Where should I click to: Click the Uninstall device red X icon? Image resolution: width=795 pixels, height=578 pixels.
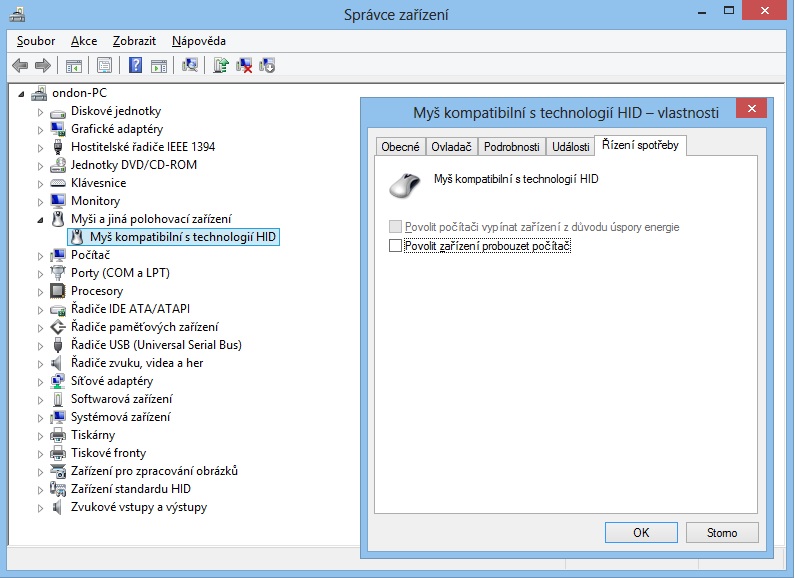point(244,65)
